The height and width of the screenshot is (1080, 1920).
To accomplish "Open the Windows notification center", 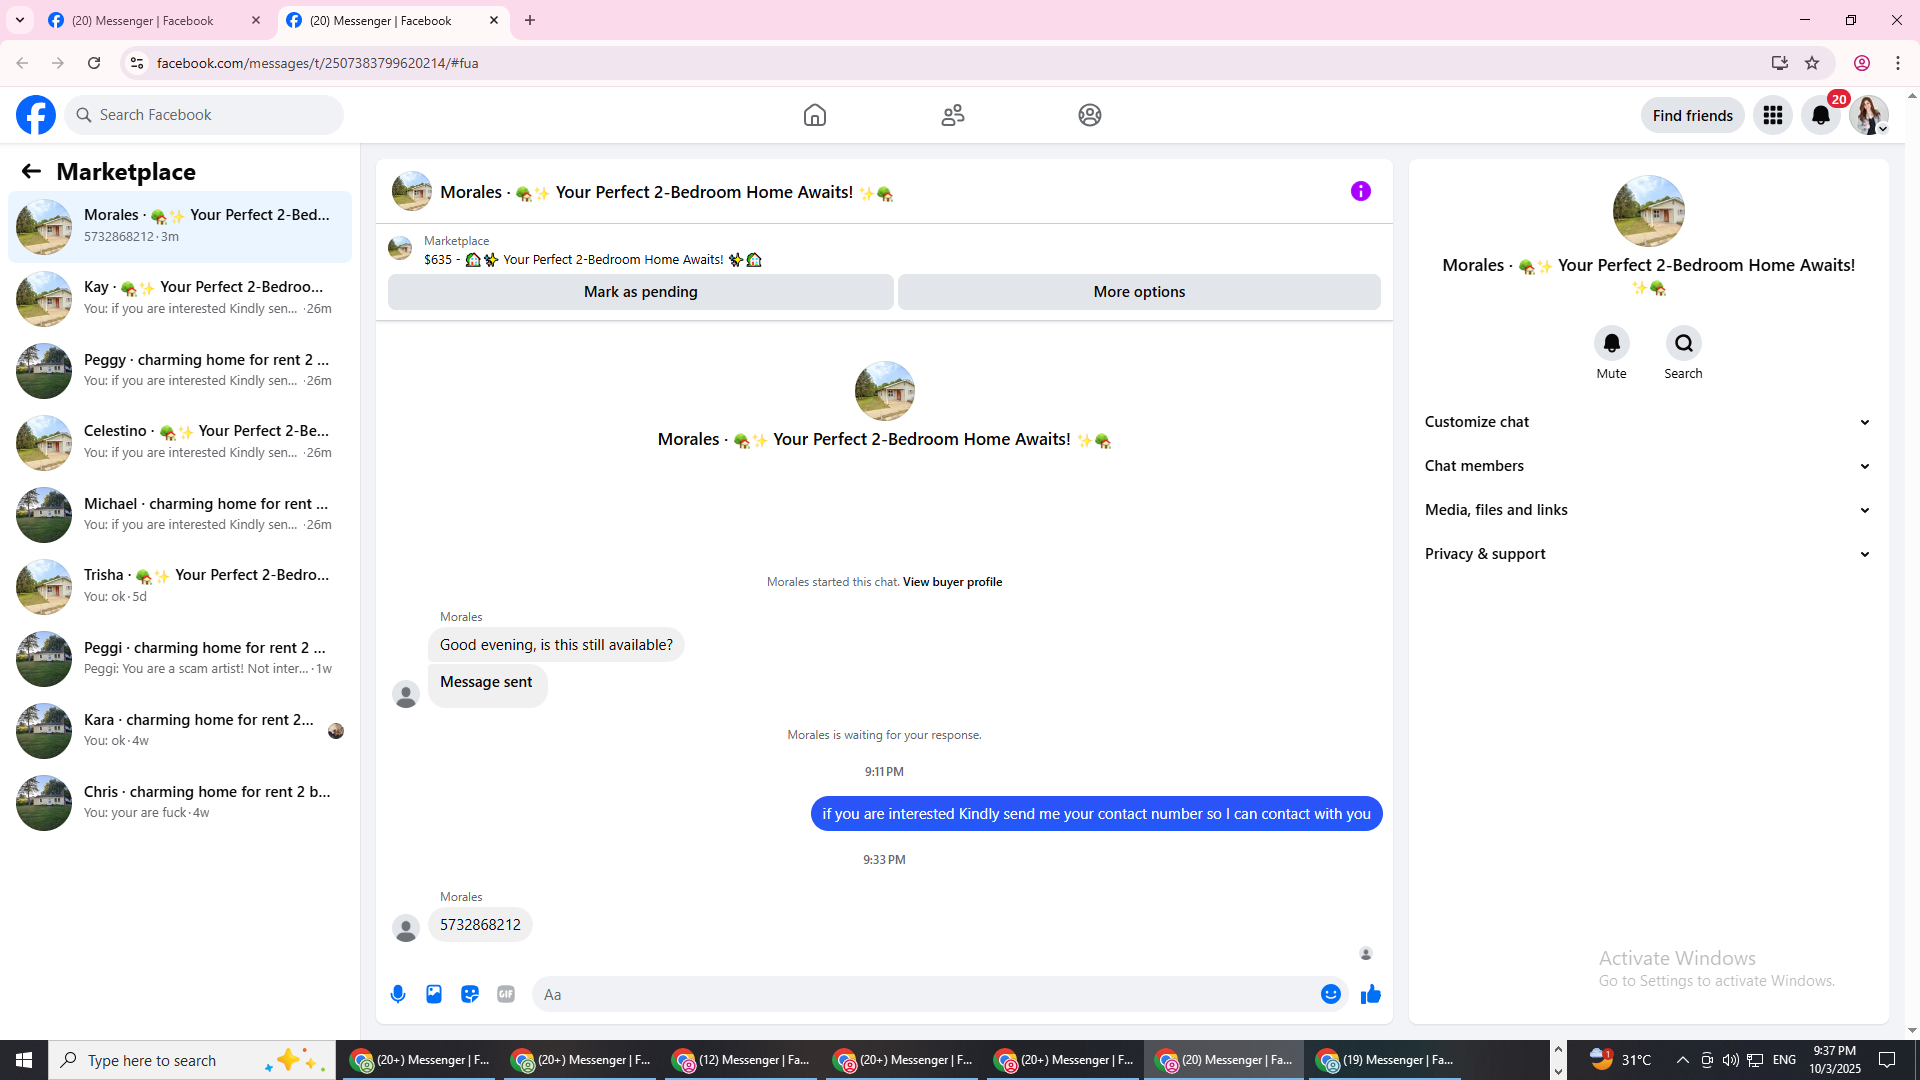I will (1888, 1060).
